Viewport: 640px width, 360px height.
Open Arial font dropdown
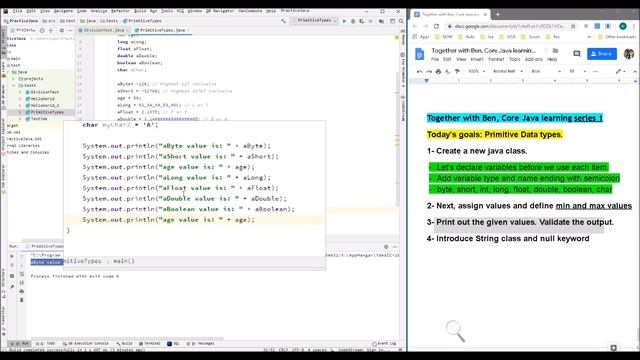click(x=546, y=71)
